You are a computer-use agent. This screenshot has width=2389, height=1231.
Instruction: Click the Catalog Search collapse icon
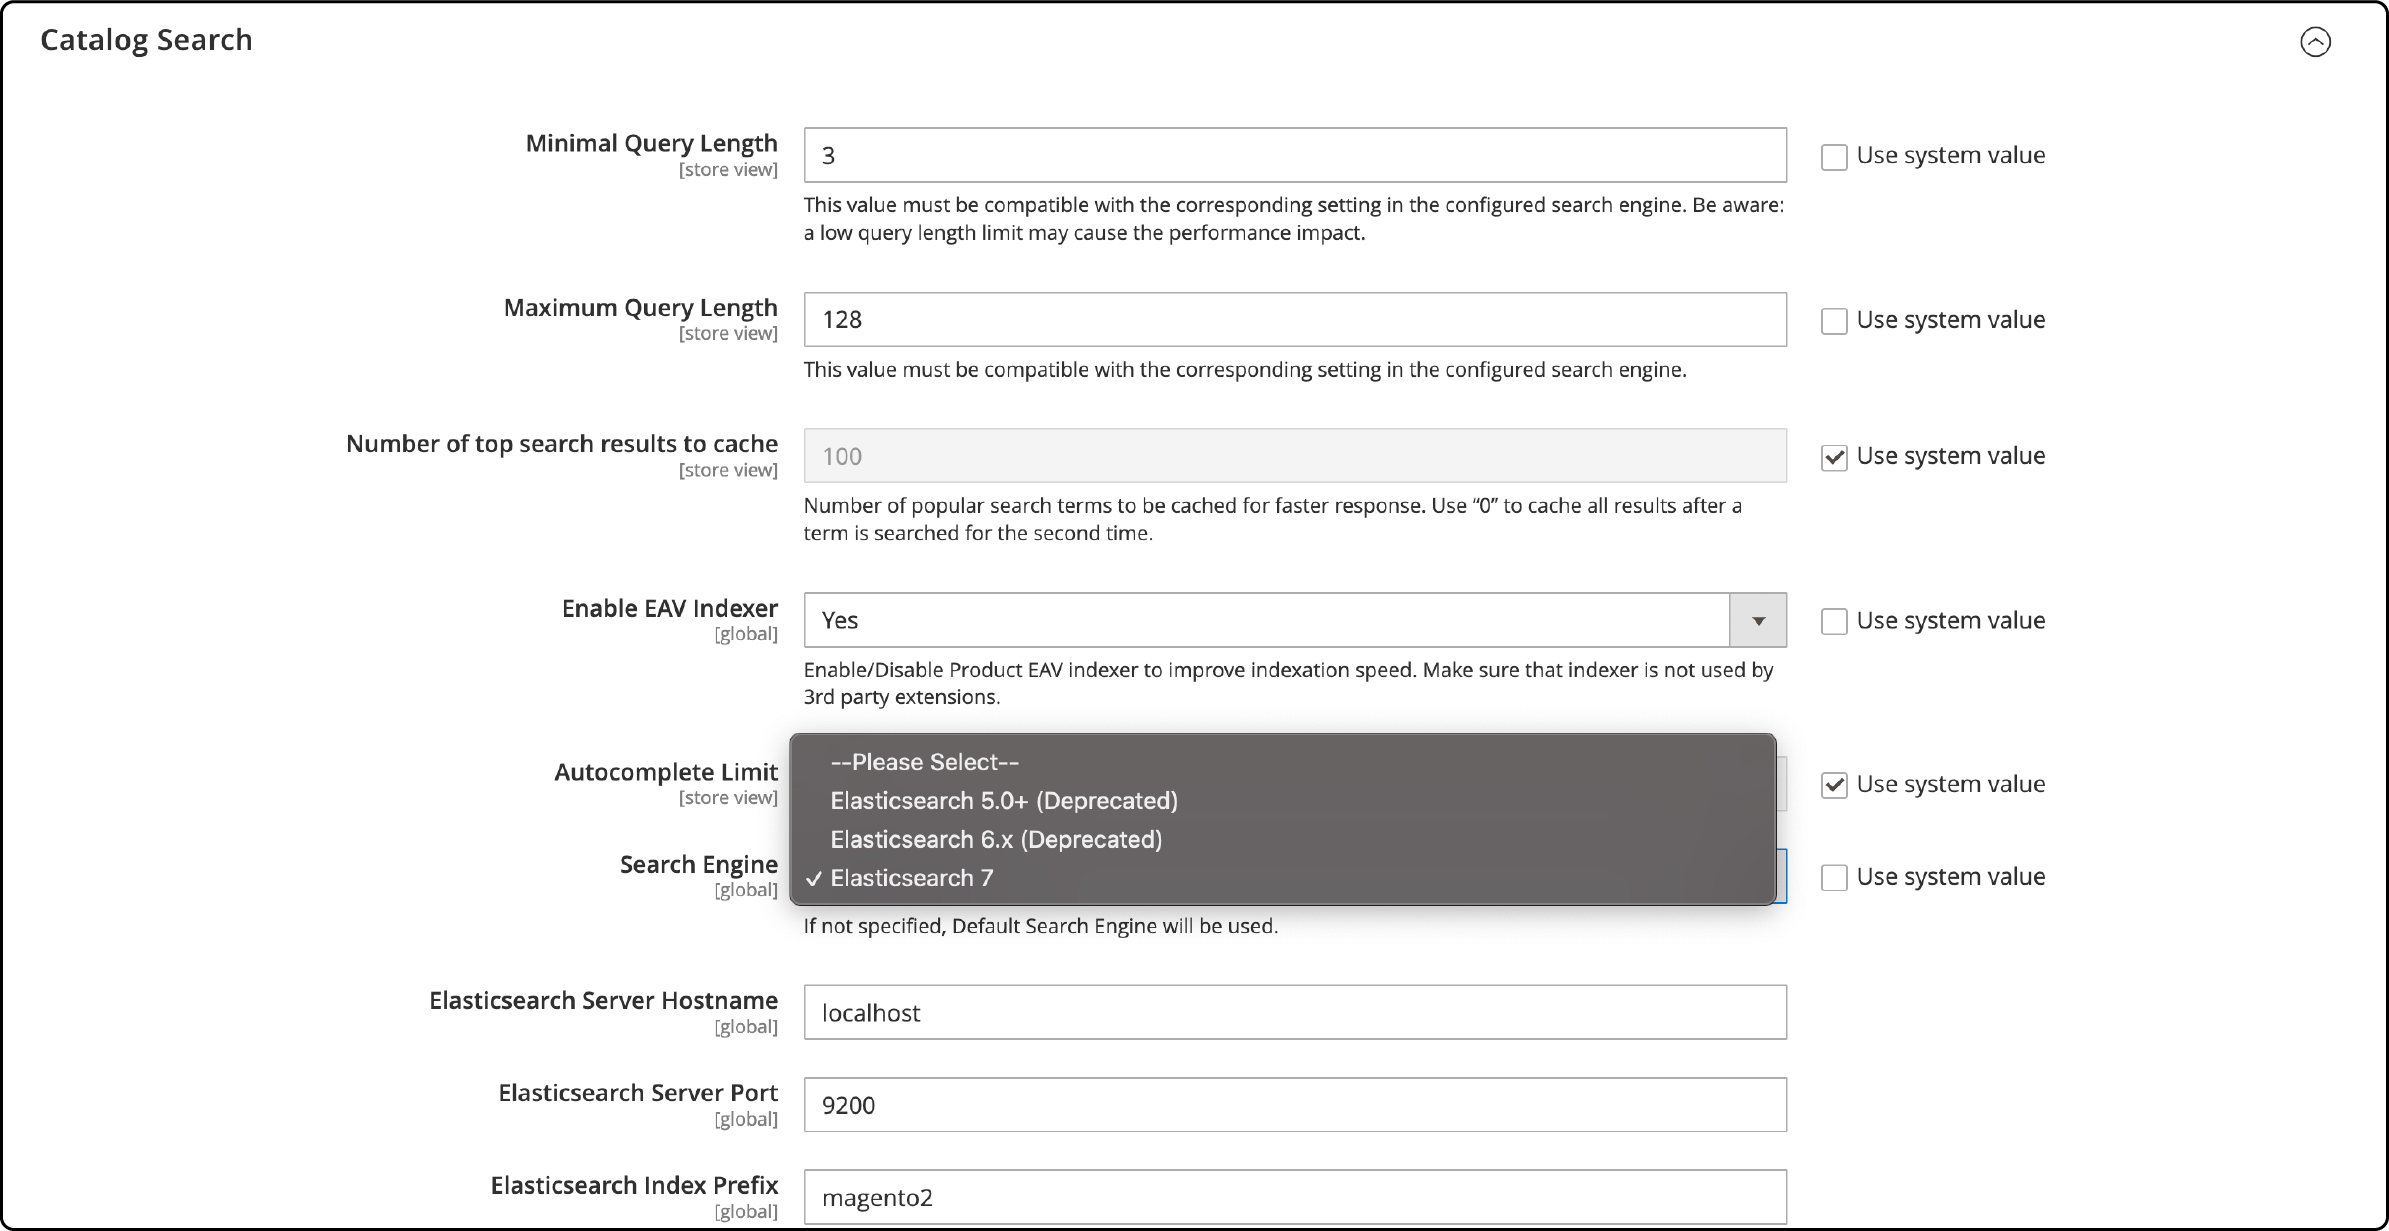(2322, 42)
